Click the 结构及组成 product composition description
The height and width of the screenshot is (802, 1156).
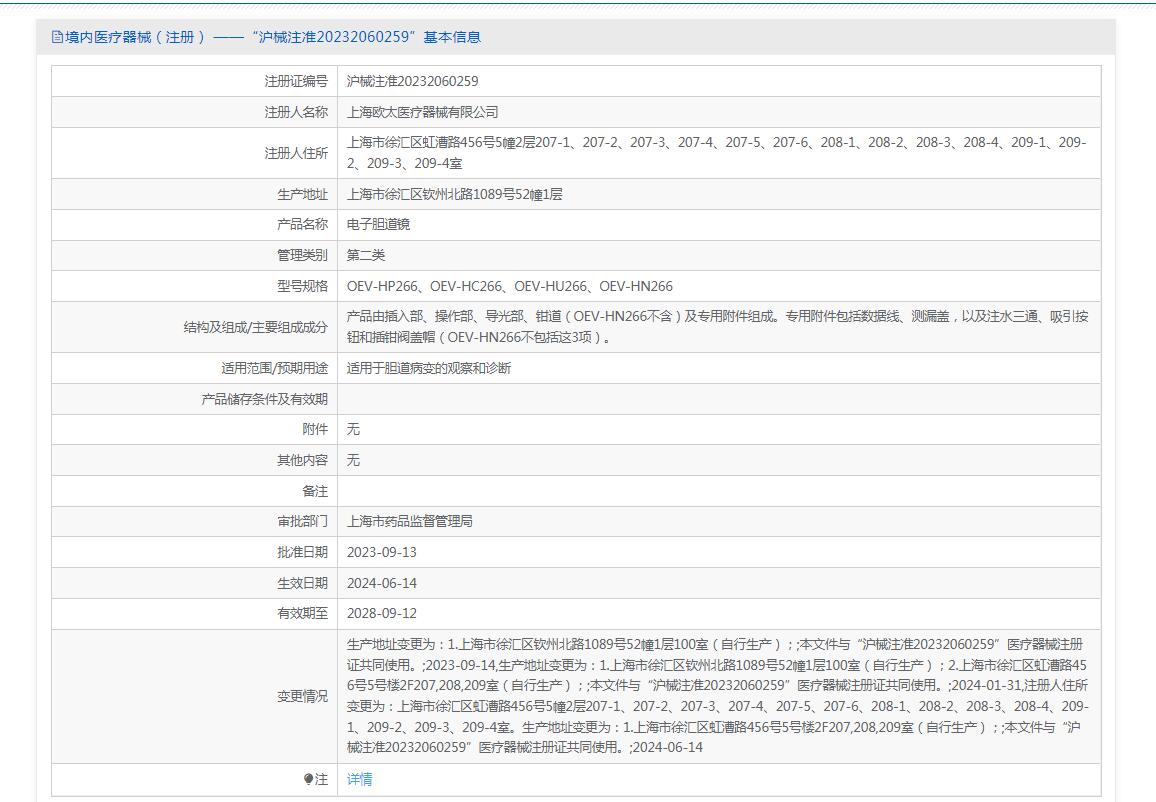coord(716,326)
